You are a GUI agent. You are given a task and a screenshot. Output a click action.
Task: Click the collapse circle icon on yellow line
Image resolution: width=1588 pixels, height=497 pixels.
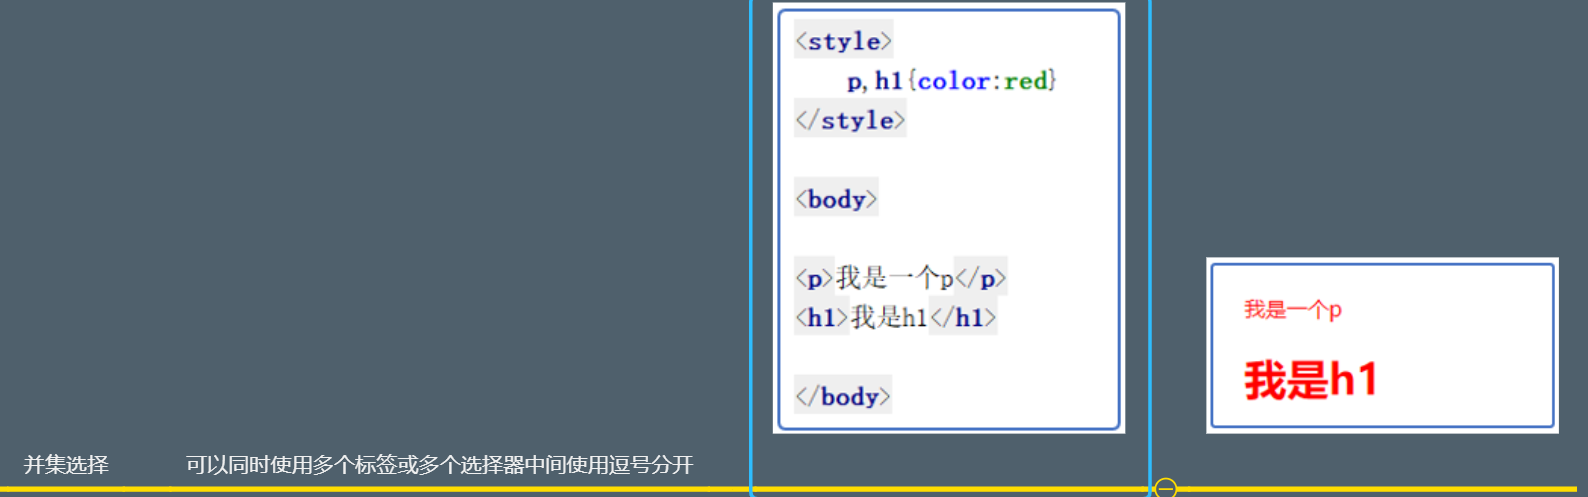(x=1165, y=488)
